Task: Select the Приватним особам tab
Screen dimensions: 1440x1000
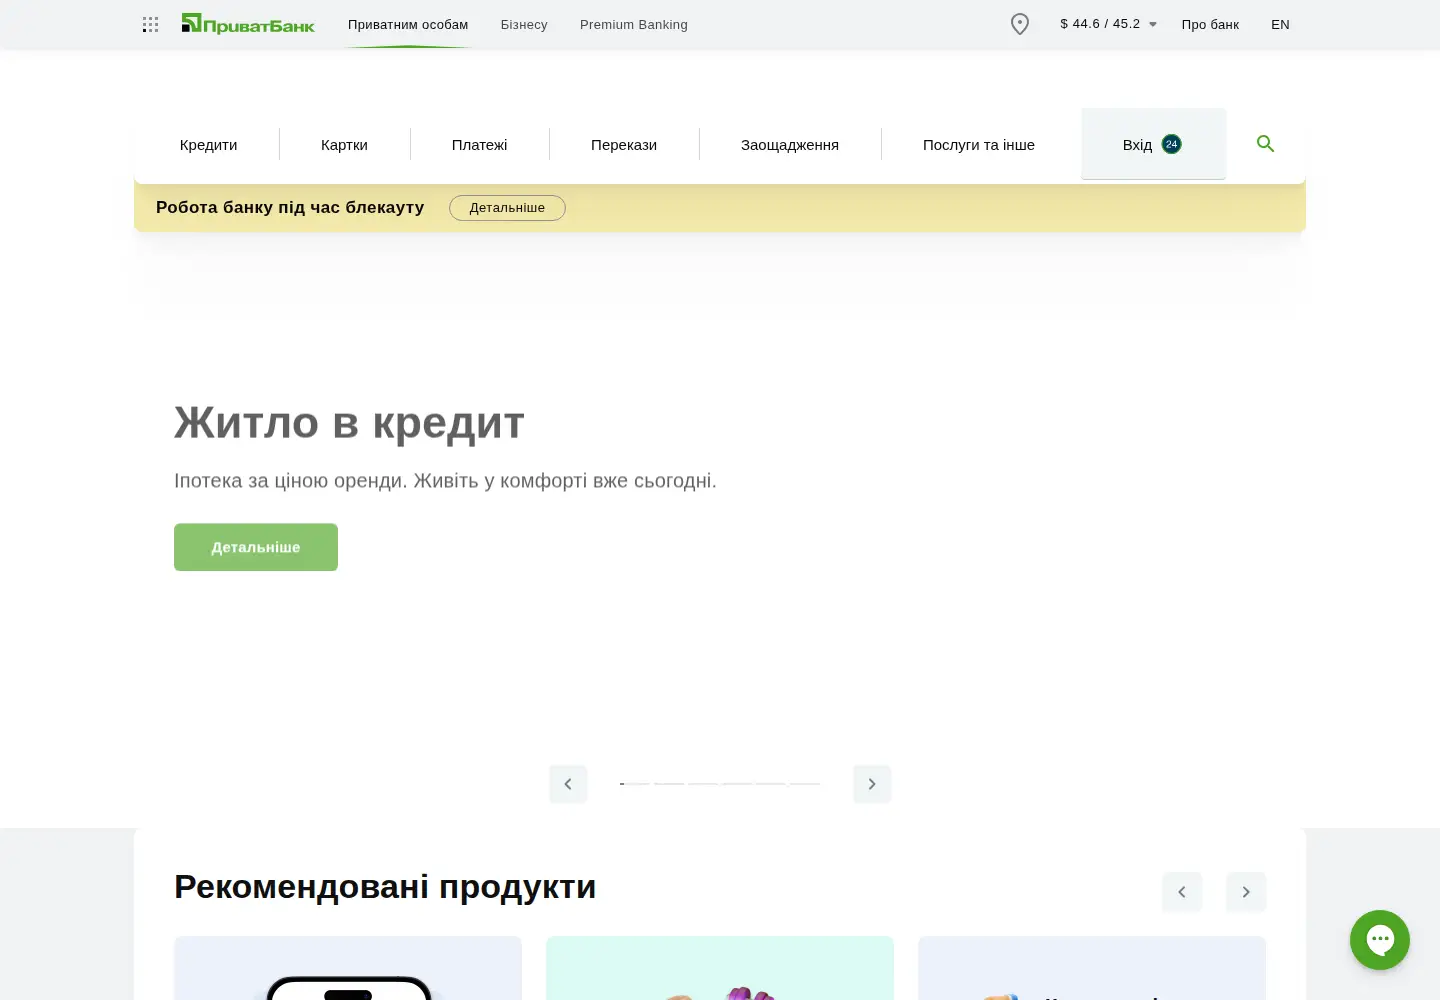Action: (x=408, y=24)
